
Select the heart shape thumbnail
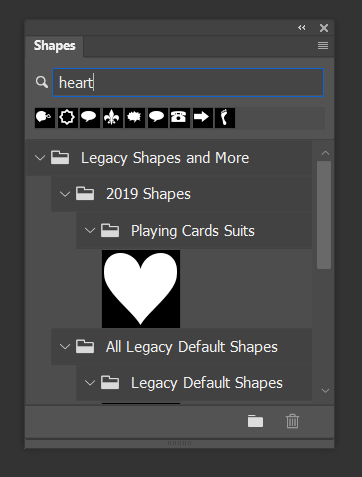point(141,289)
